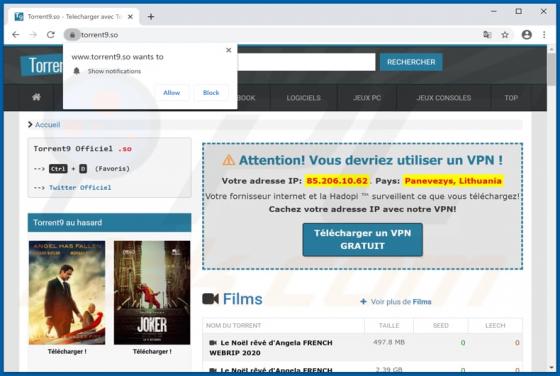The width and height of the screenshot is (560, 376).
Task: Click the NOM DU TORRENT column header
Action: pos(233,325)
